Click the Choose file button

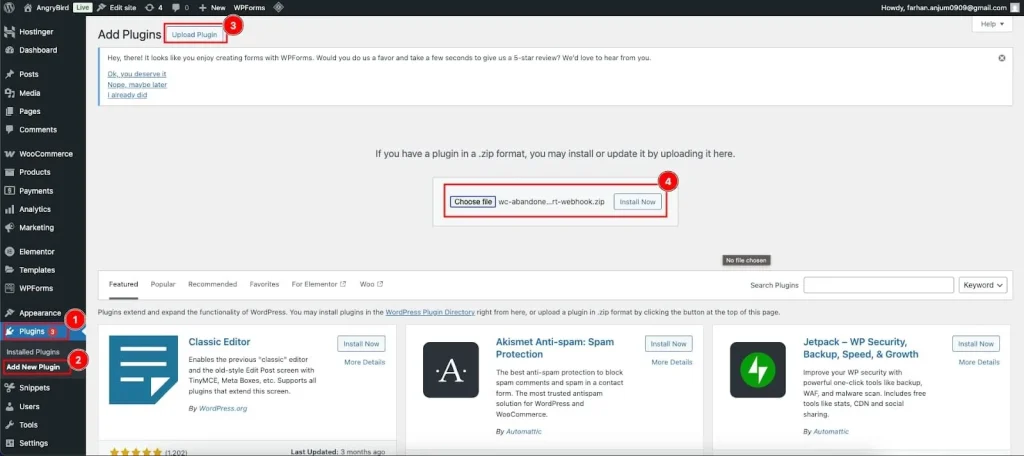(473, 202)
